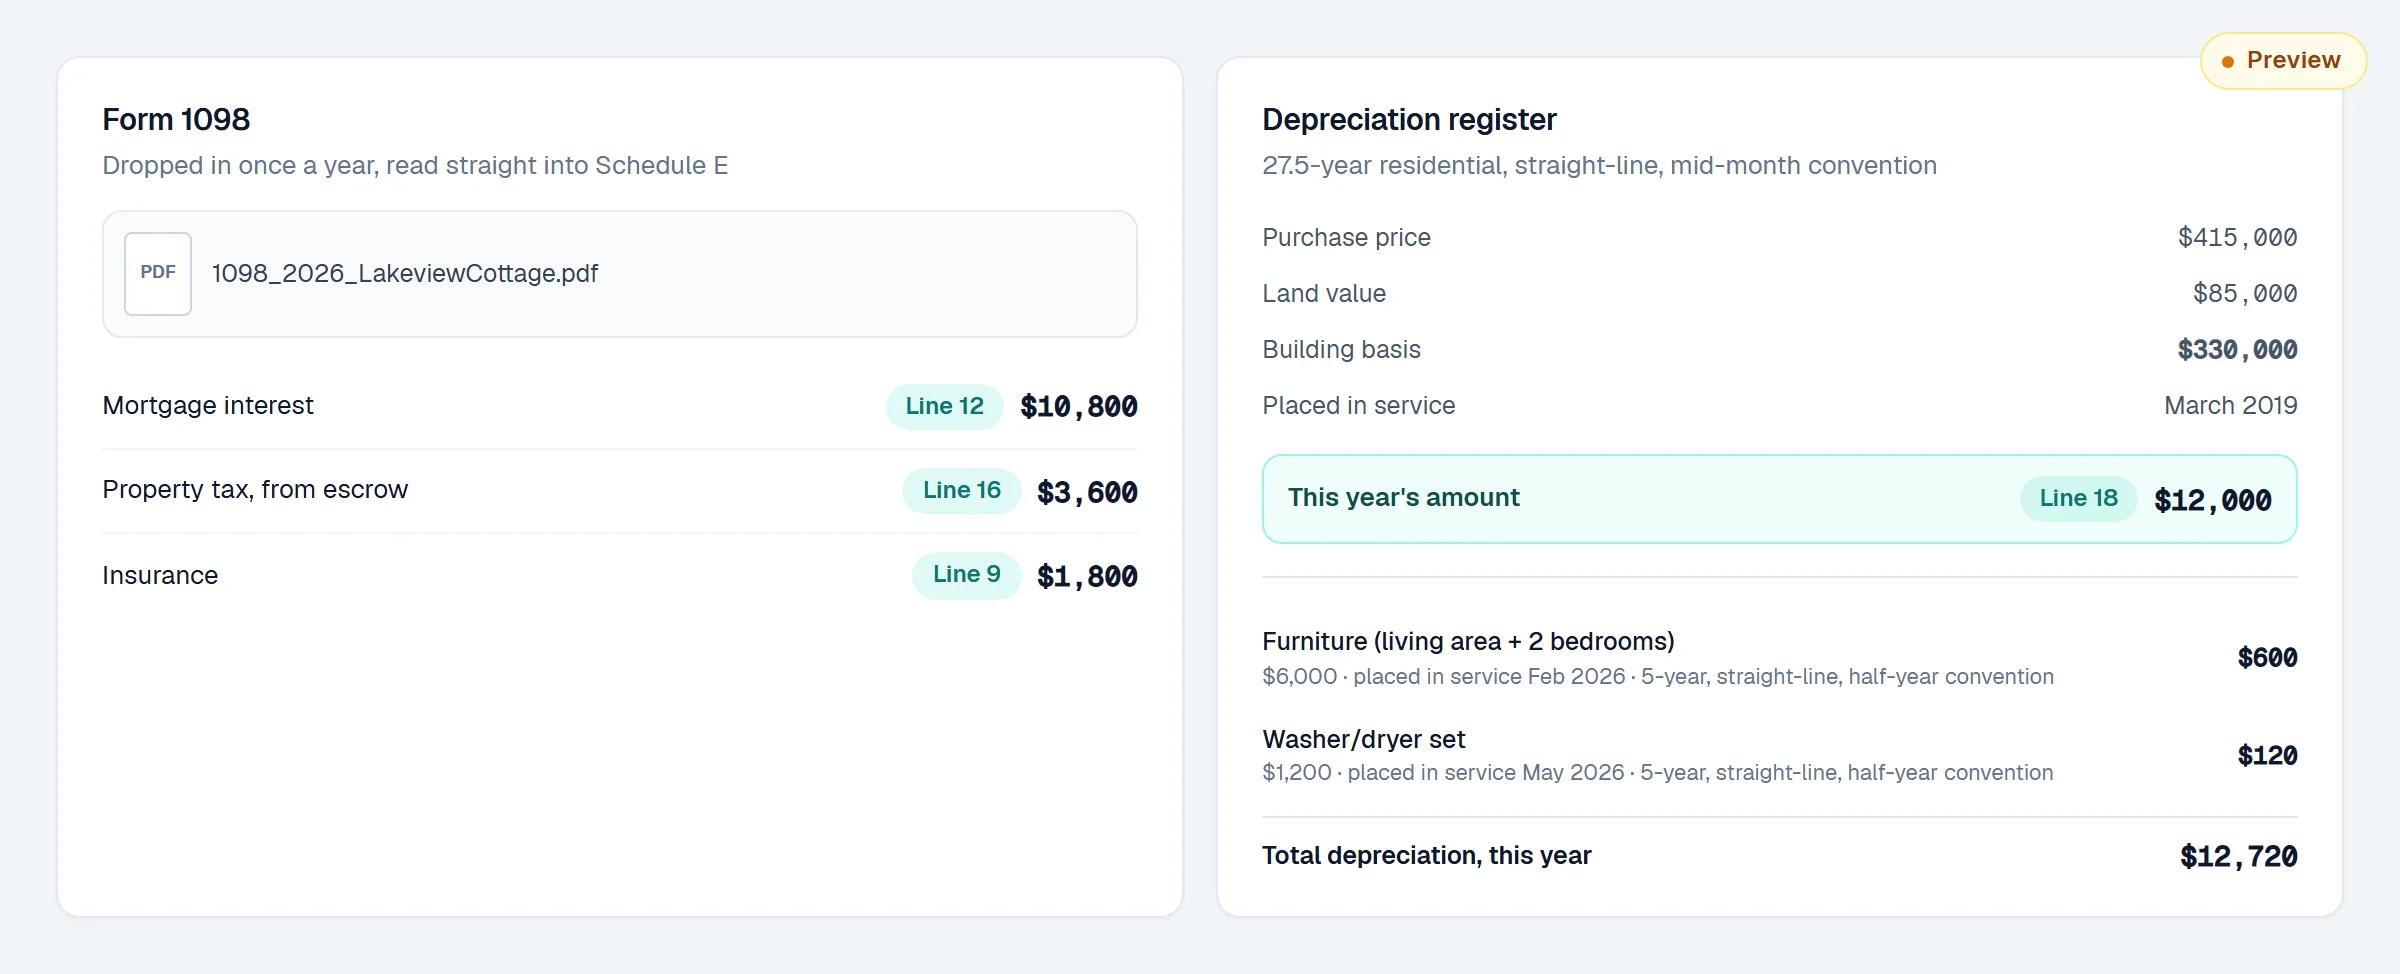
Task: Click the Total depreciation $12,720 value
Action: [2238, 857]
